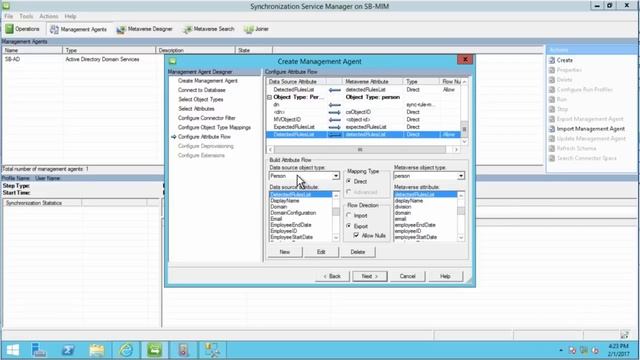
Task: Select the ExpectedRulesList flow row
Action: (x=363, y=127)
